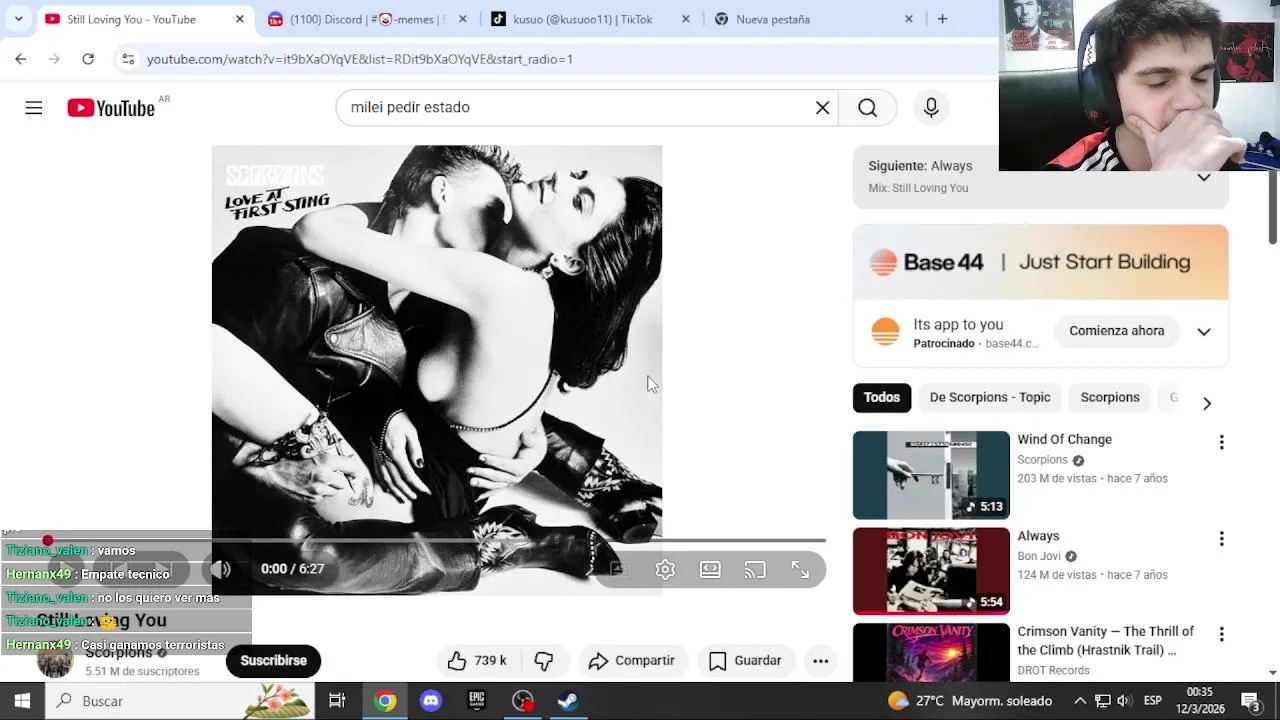This screenshot has width=1280, height=720.
Task: Expand the Base 44 ad options chevron
Action: point(1204,331)
